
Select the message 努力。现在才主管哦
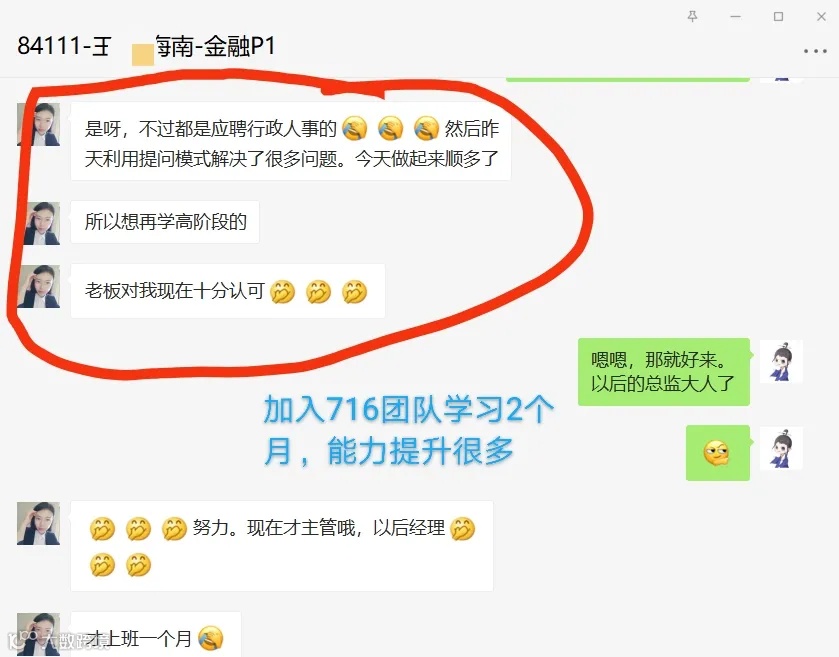pos(281,546)
